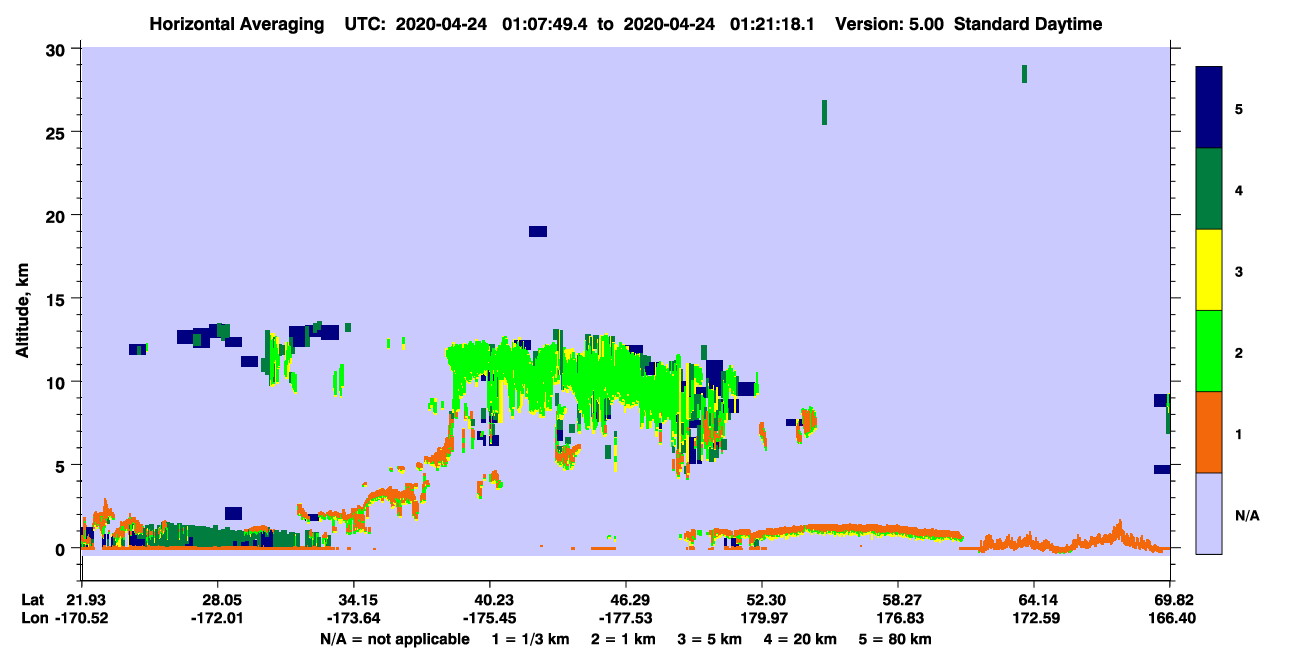Click the 10 tick label on altitude axis

(58, 382)
